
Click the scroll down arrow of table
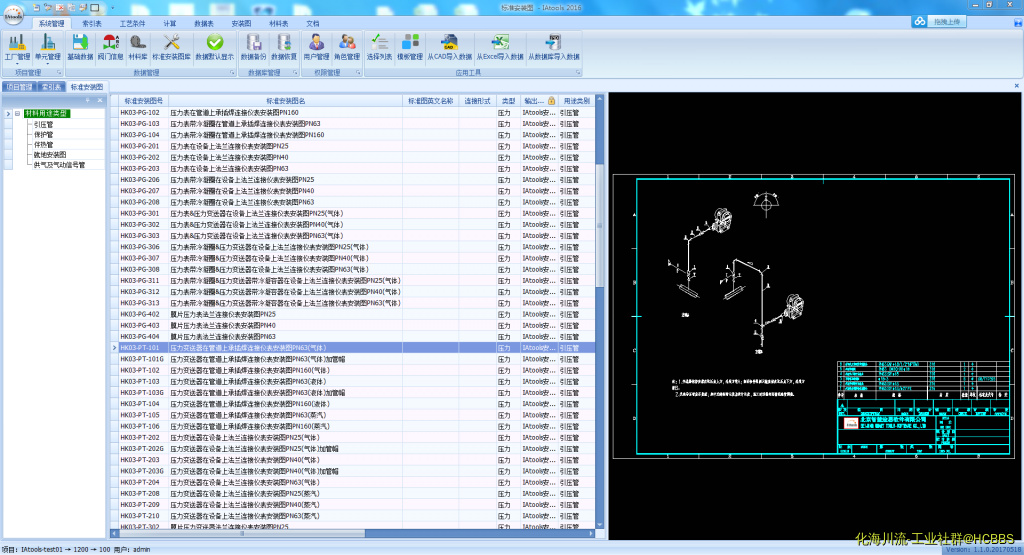pos(600,524)
